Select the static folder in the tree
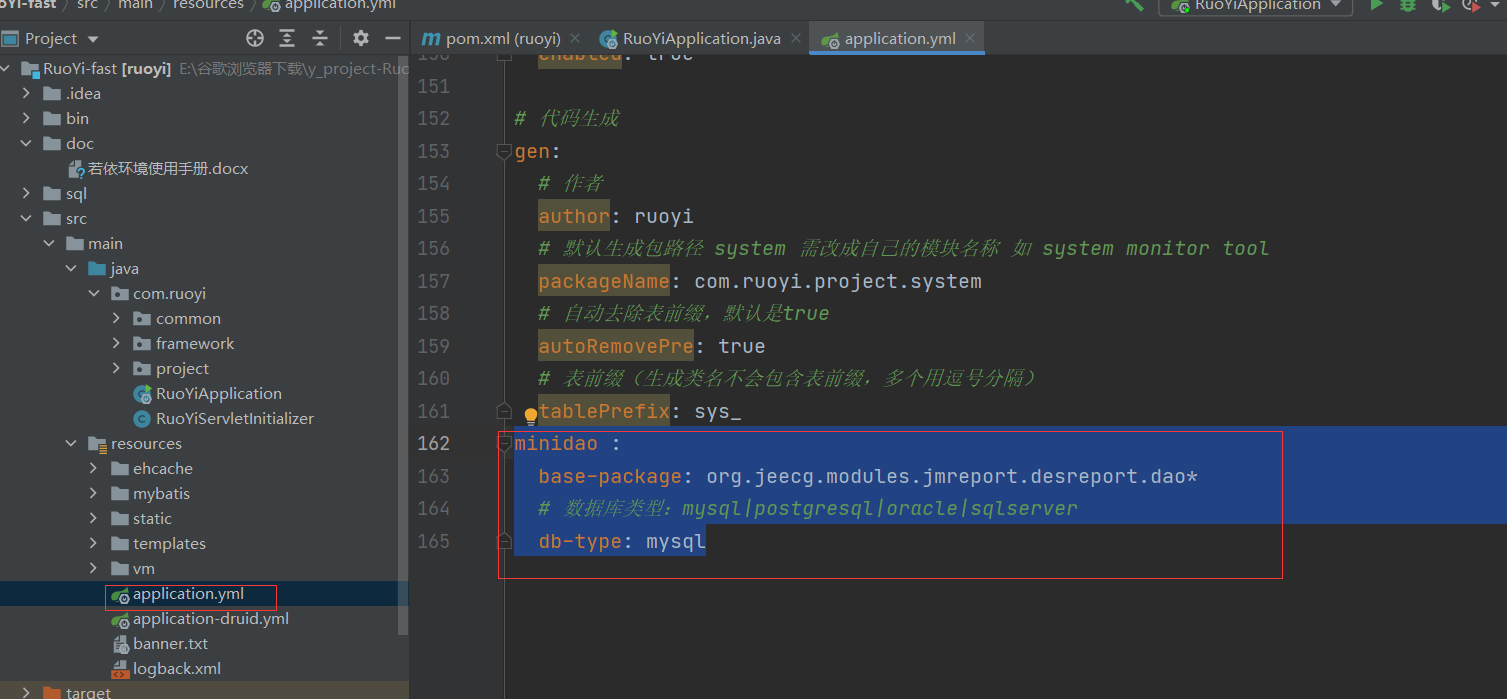This screenshot has height=699, width=1507. 152,519
